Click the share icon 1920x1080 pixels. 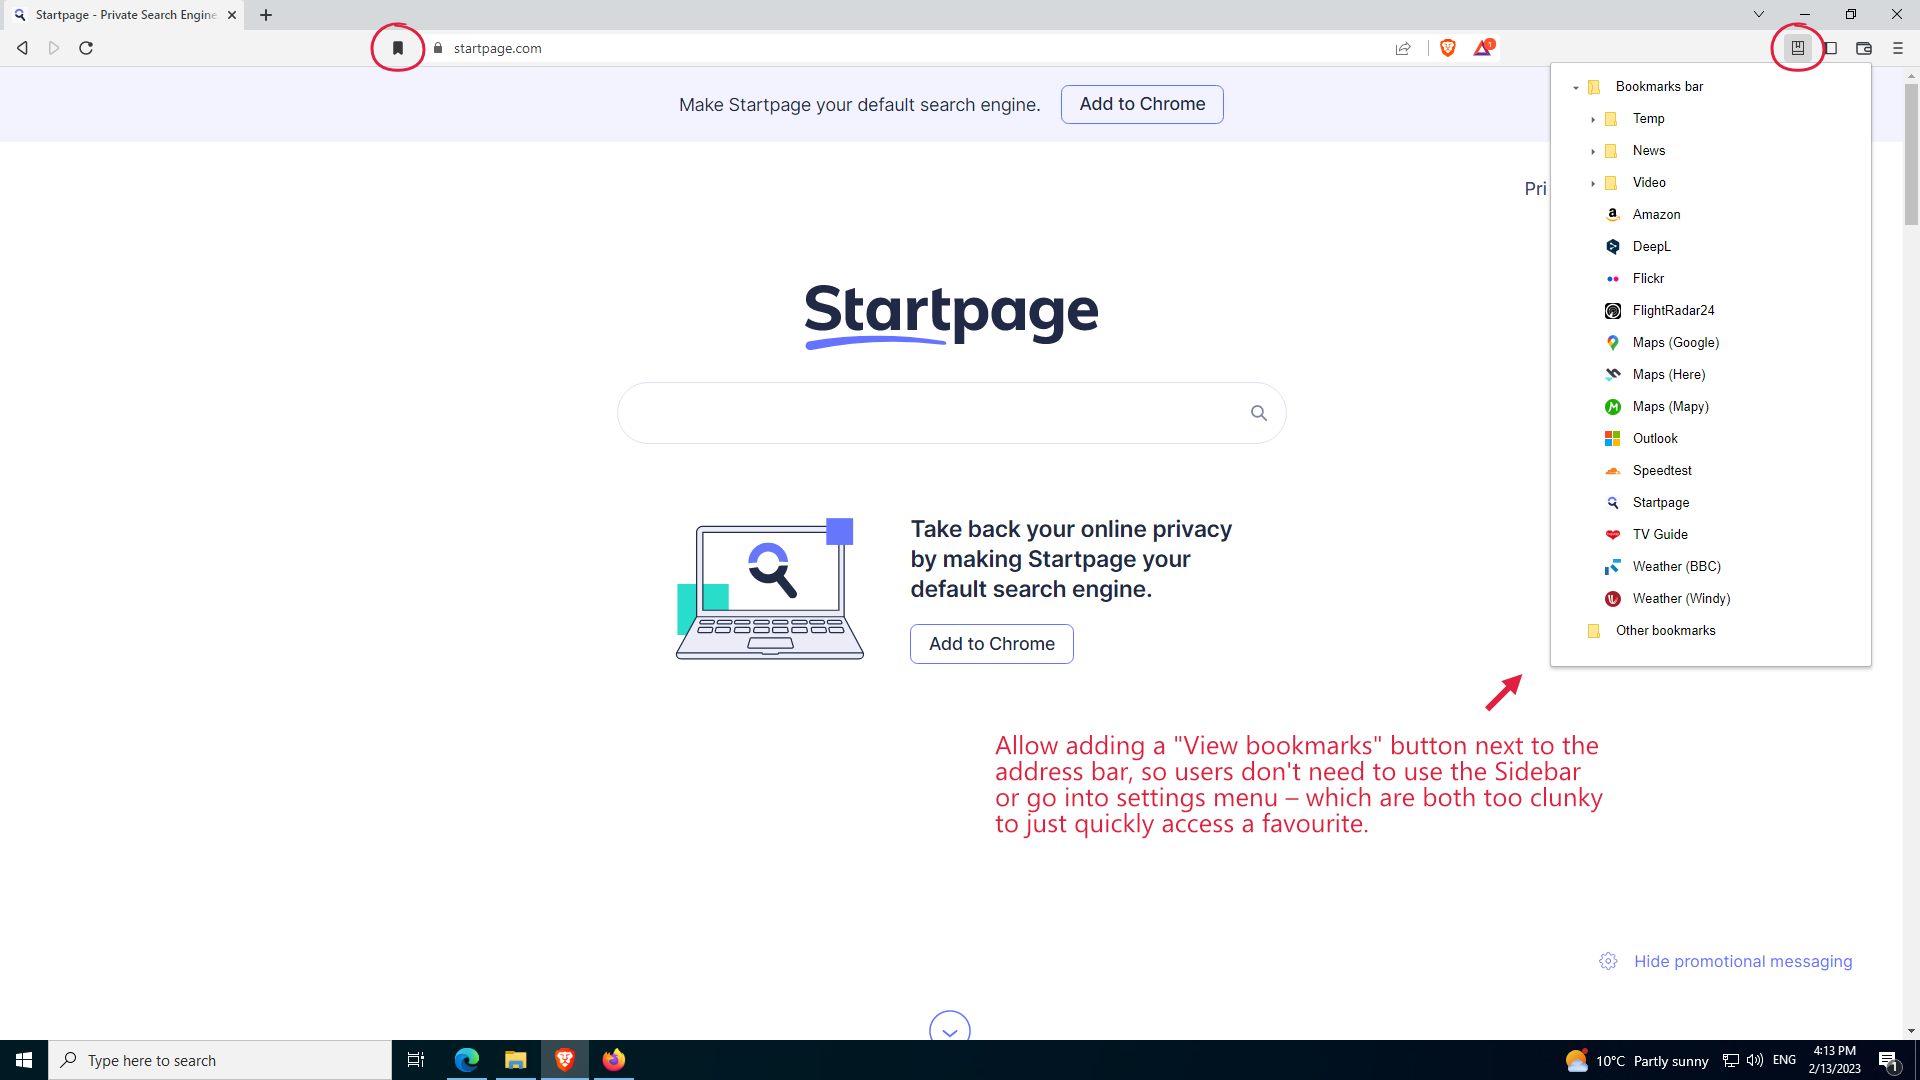[x=1403, y=48]
